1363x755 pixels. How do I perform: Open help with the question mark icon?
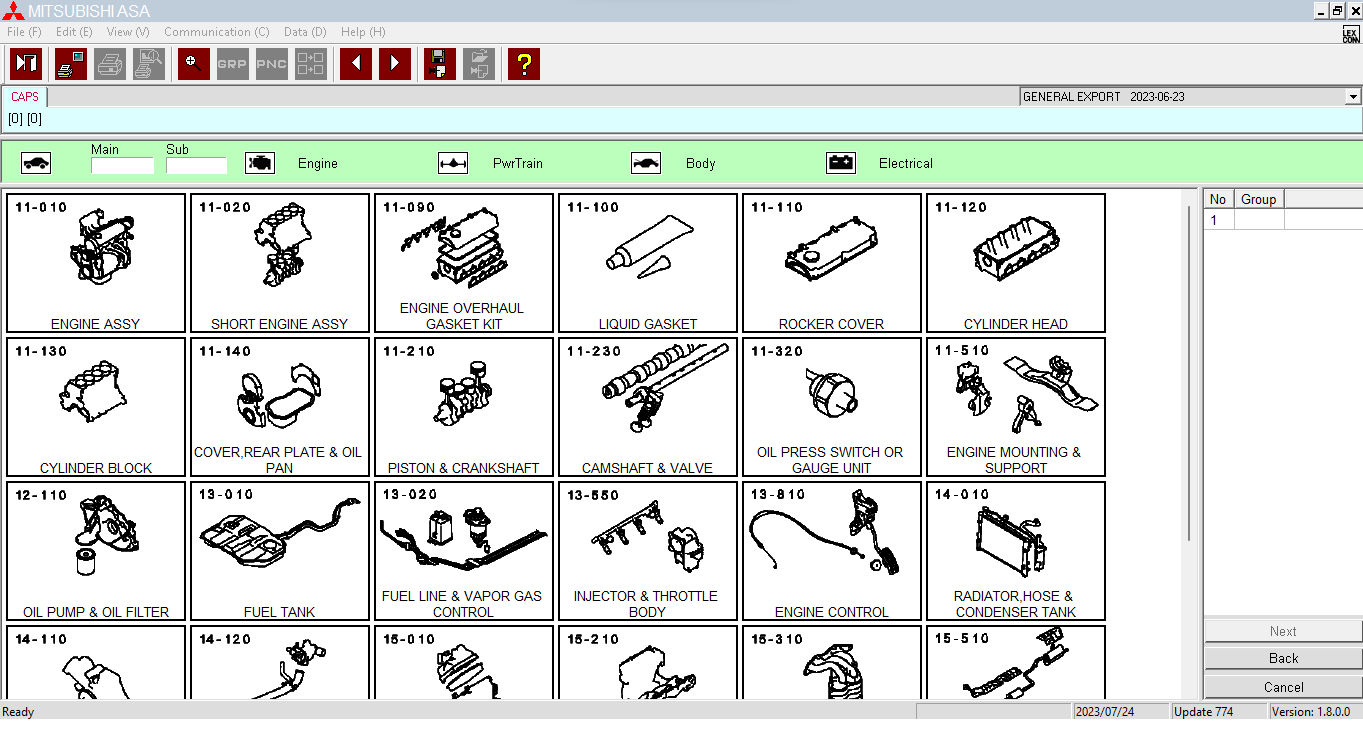pos(523,64)
